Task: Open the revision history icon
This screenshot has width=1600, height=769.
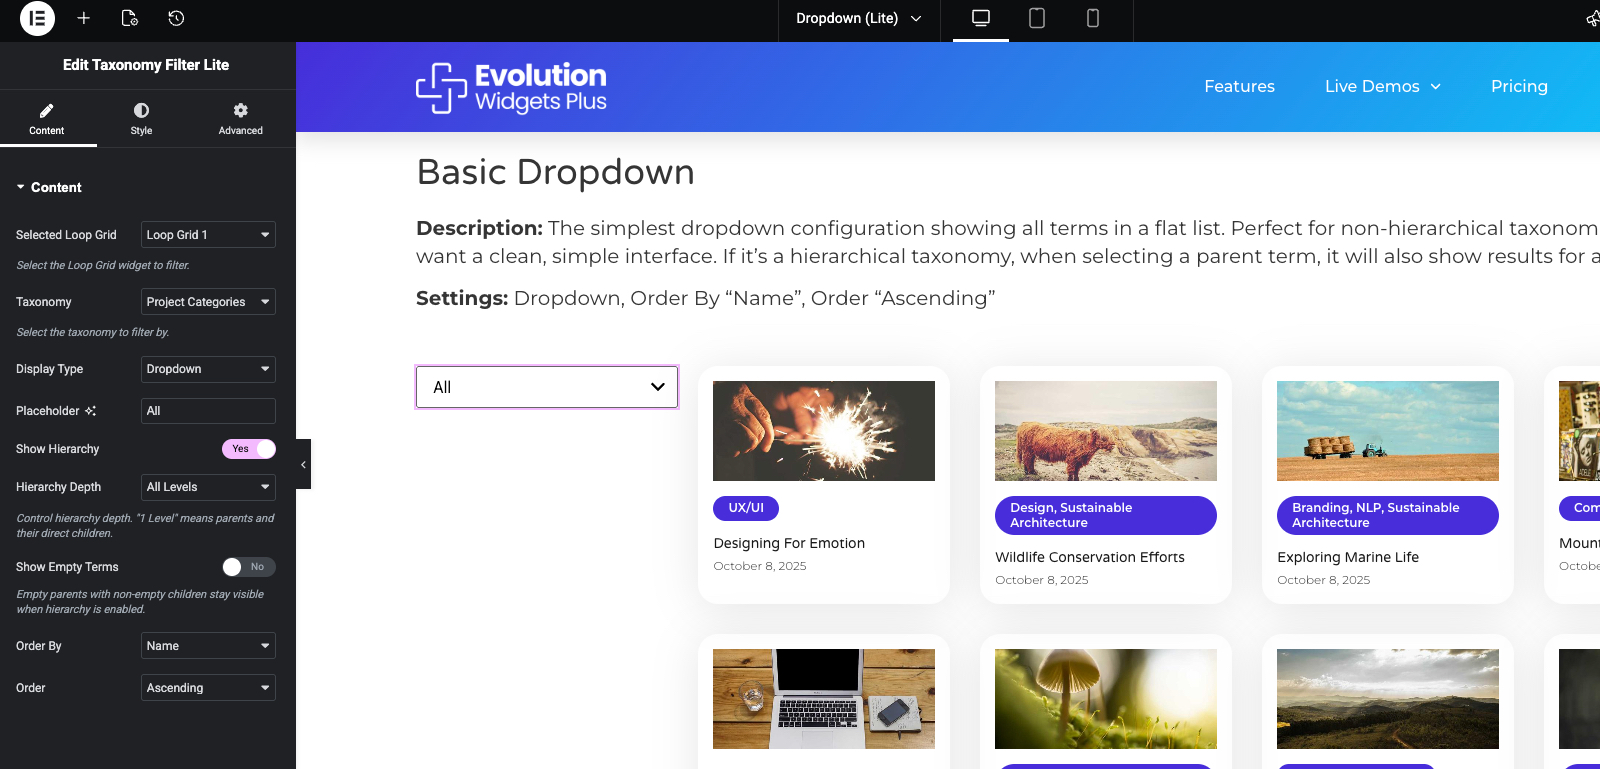Action: tap(176, 18)
